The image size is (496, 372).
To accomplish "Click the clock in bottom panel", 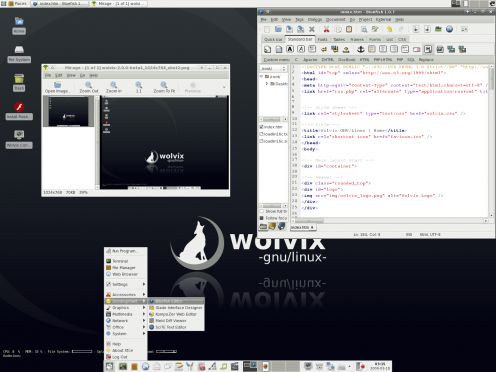I will click(x=380, y=366).
